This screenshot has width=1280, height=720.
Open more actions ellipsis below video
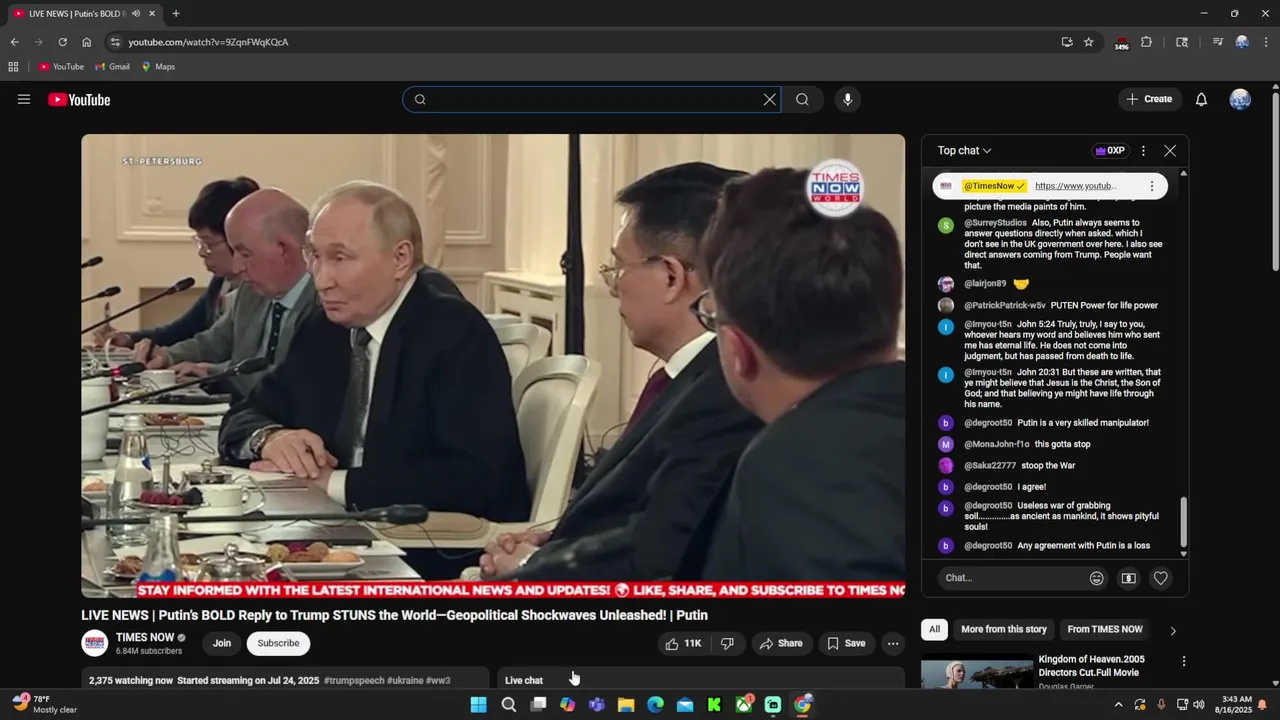[x=893, y=643]
